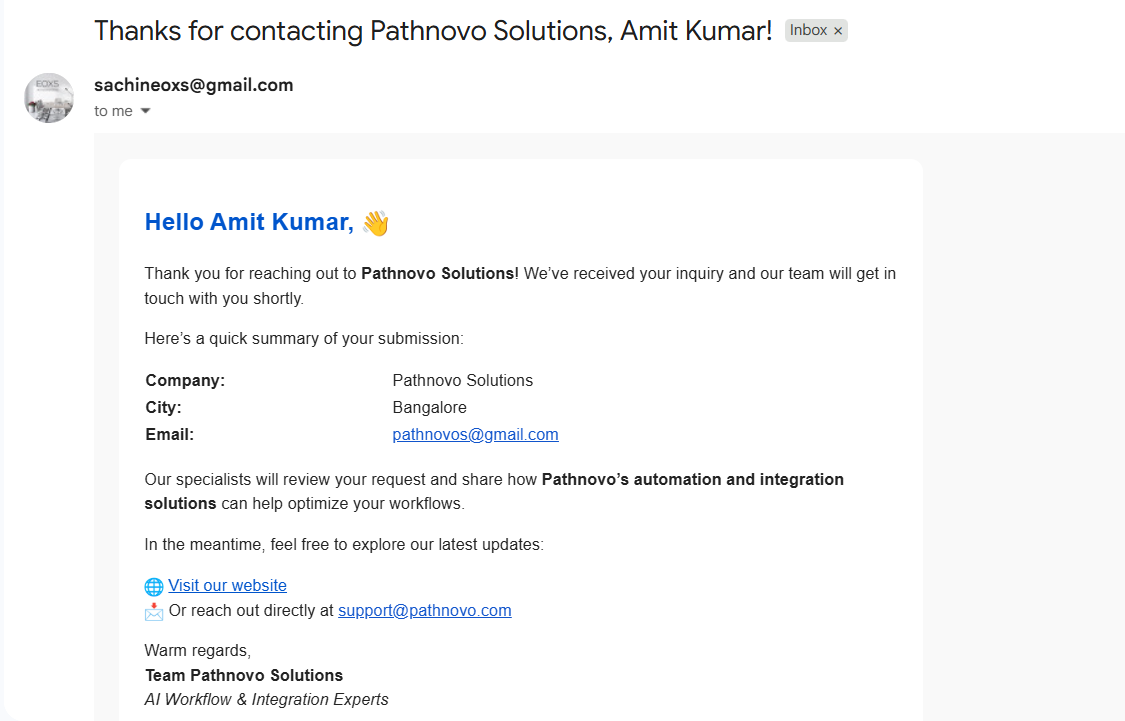The height and width of the screenshot is (721, 1125).
Task: Click the "to me" recipient text
Action: point(113,111)
